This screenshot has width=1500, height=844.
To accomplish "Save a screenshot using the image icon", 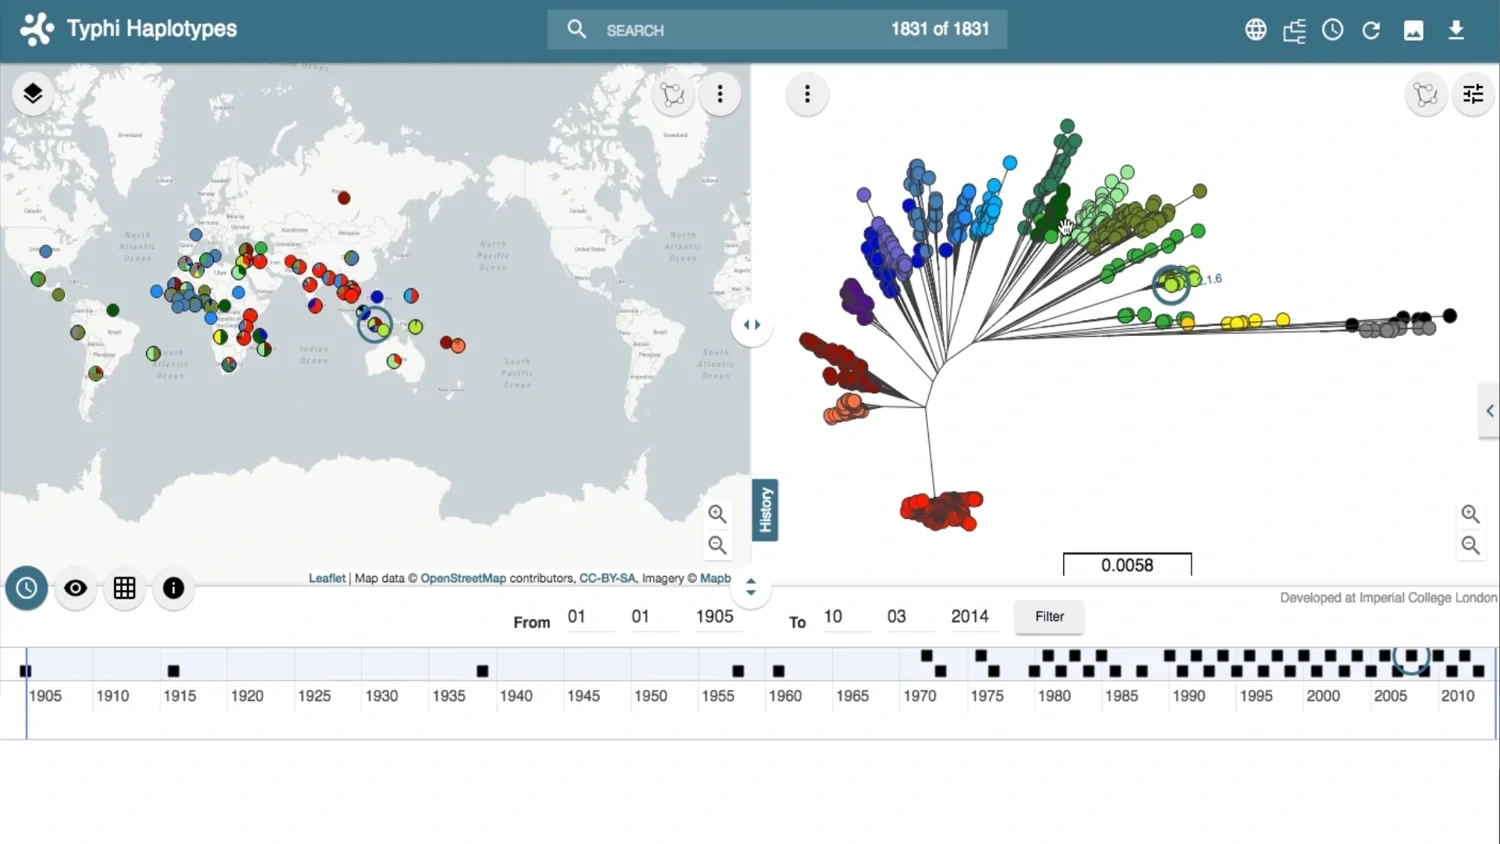I will [1413, 30].
